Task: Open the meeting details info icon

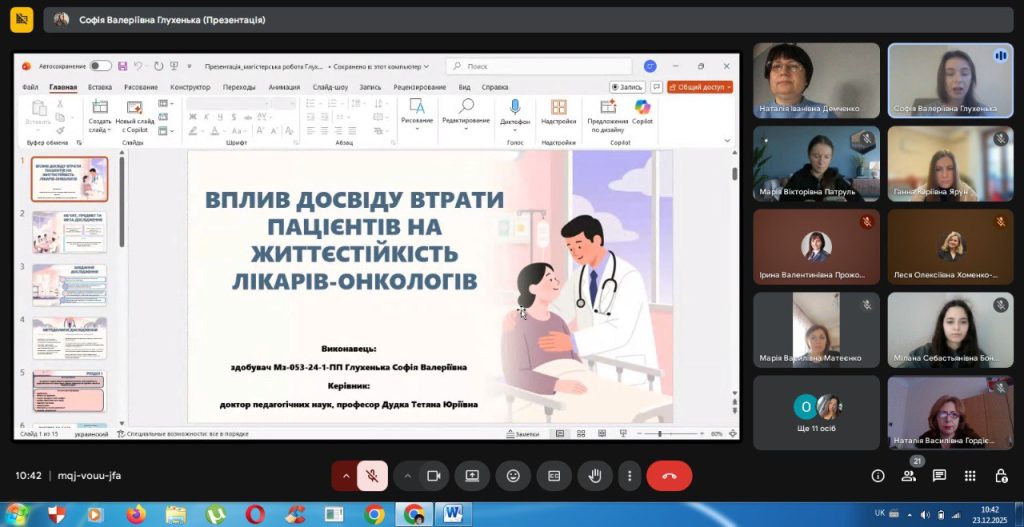Action: (878, 476)
